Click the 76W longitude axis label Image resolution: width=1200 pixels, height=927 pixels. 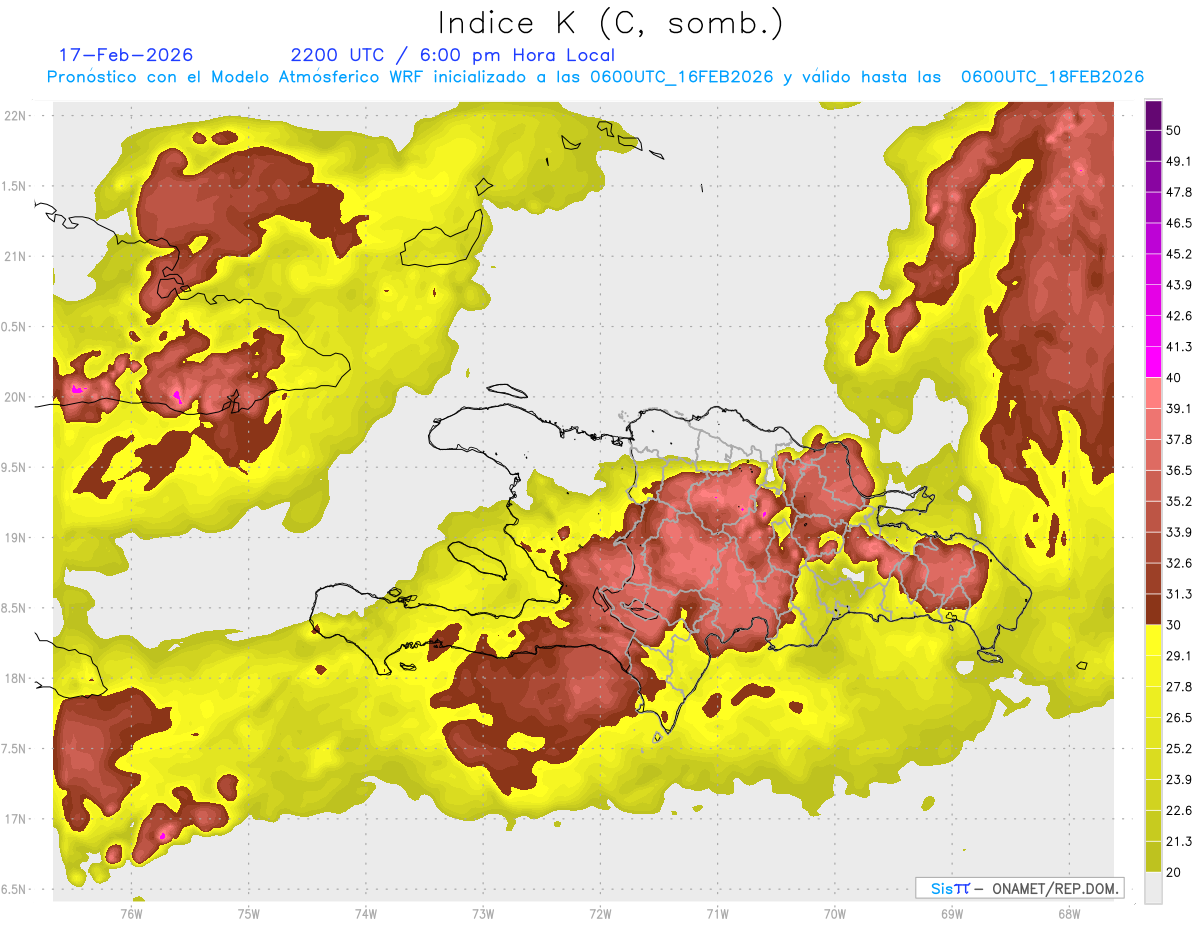[x=132, y=913]
